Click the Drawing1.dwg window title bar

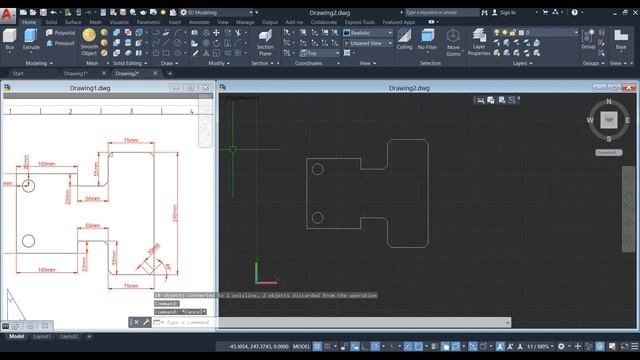(90, 88)
